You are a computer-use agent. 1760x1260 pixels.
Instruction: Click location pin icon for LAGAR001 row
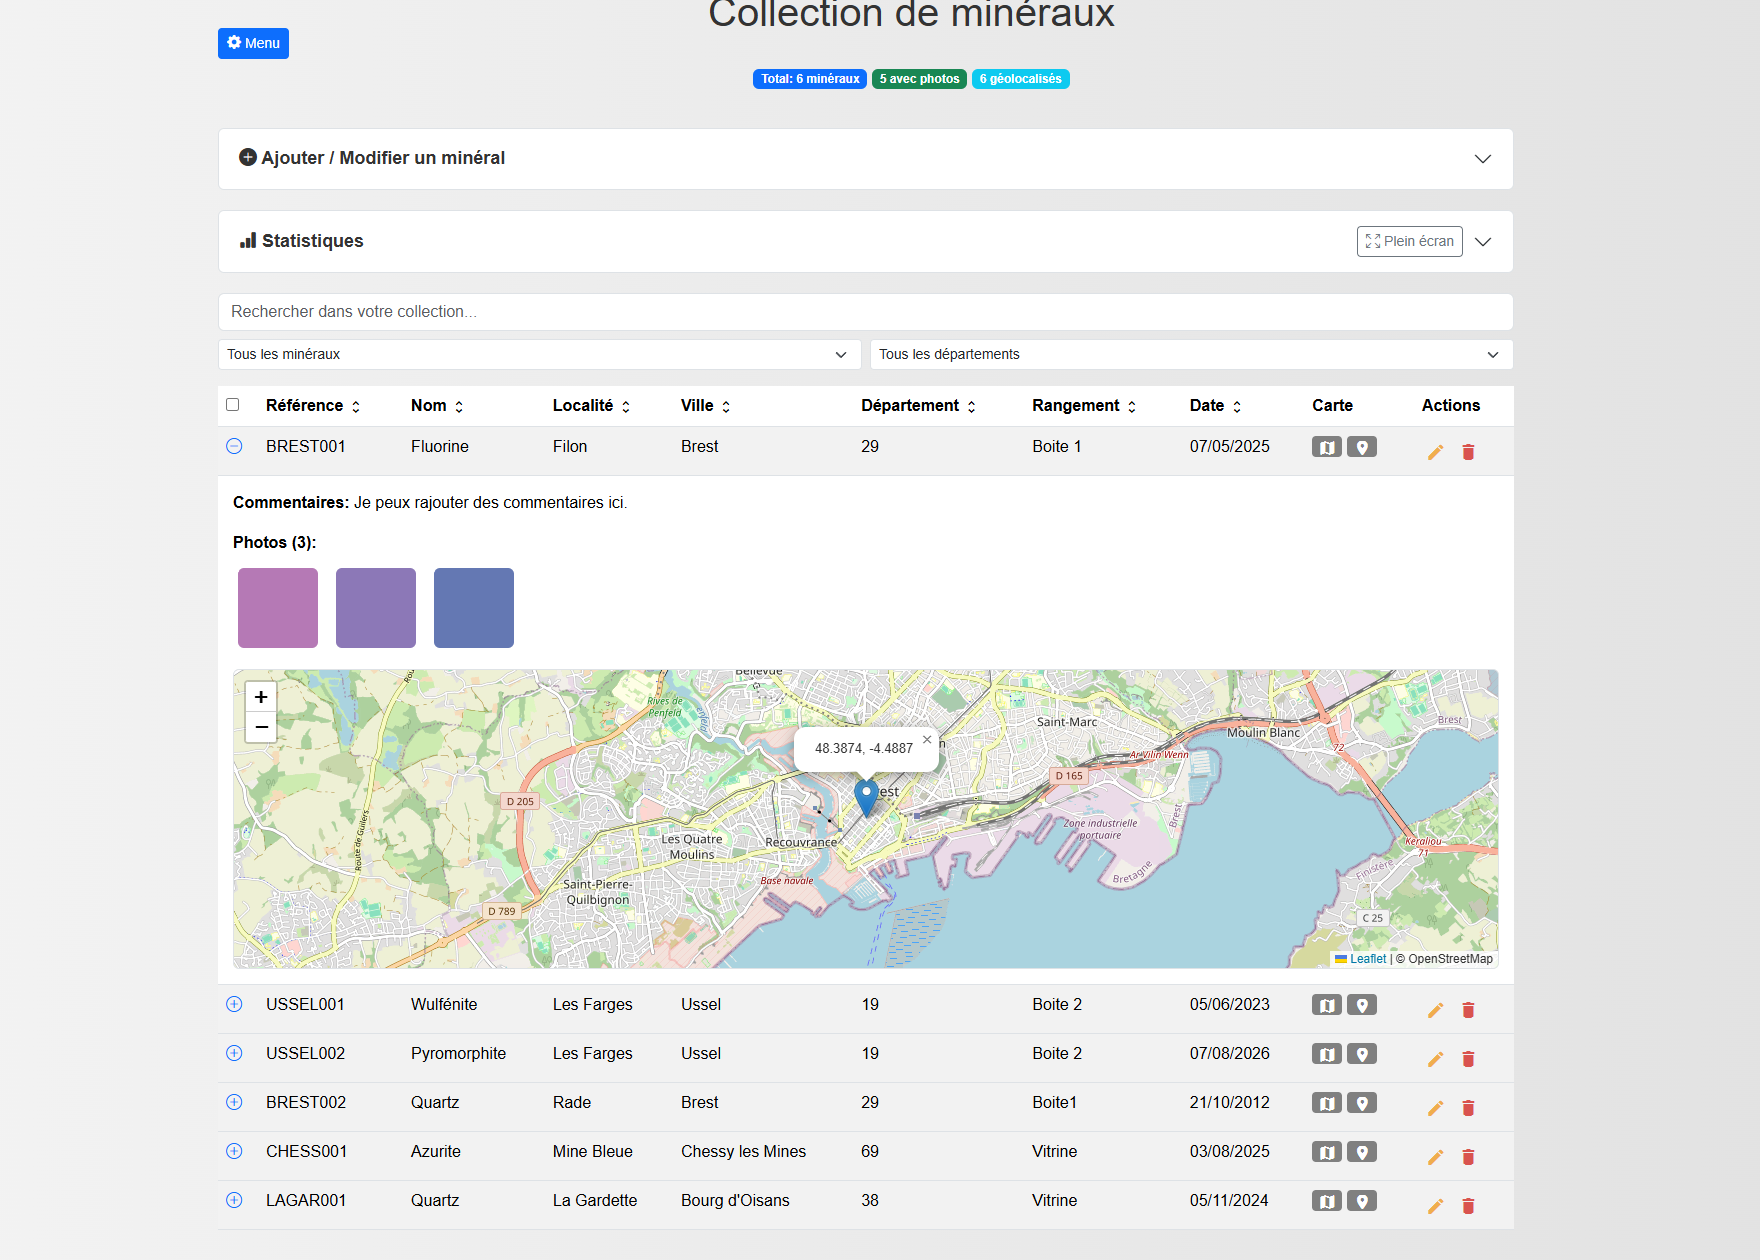1362,1201
